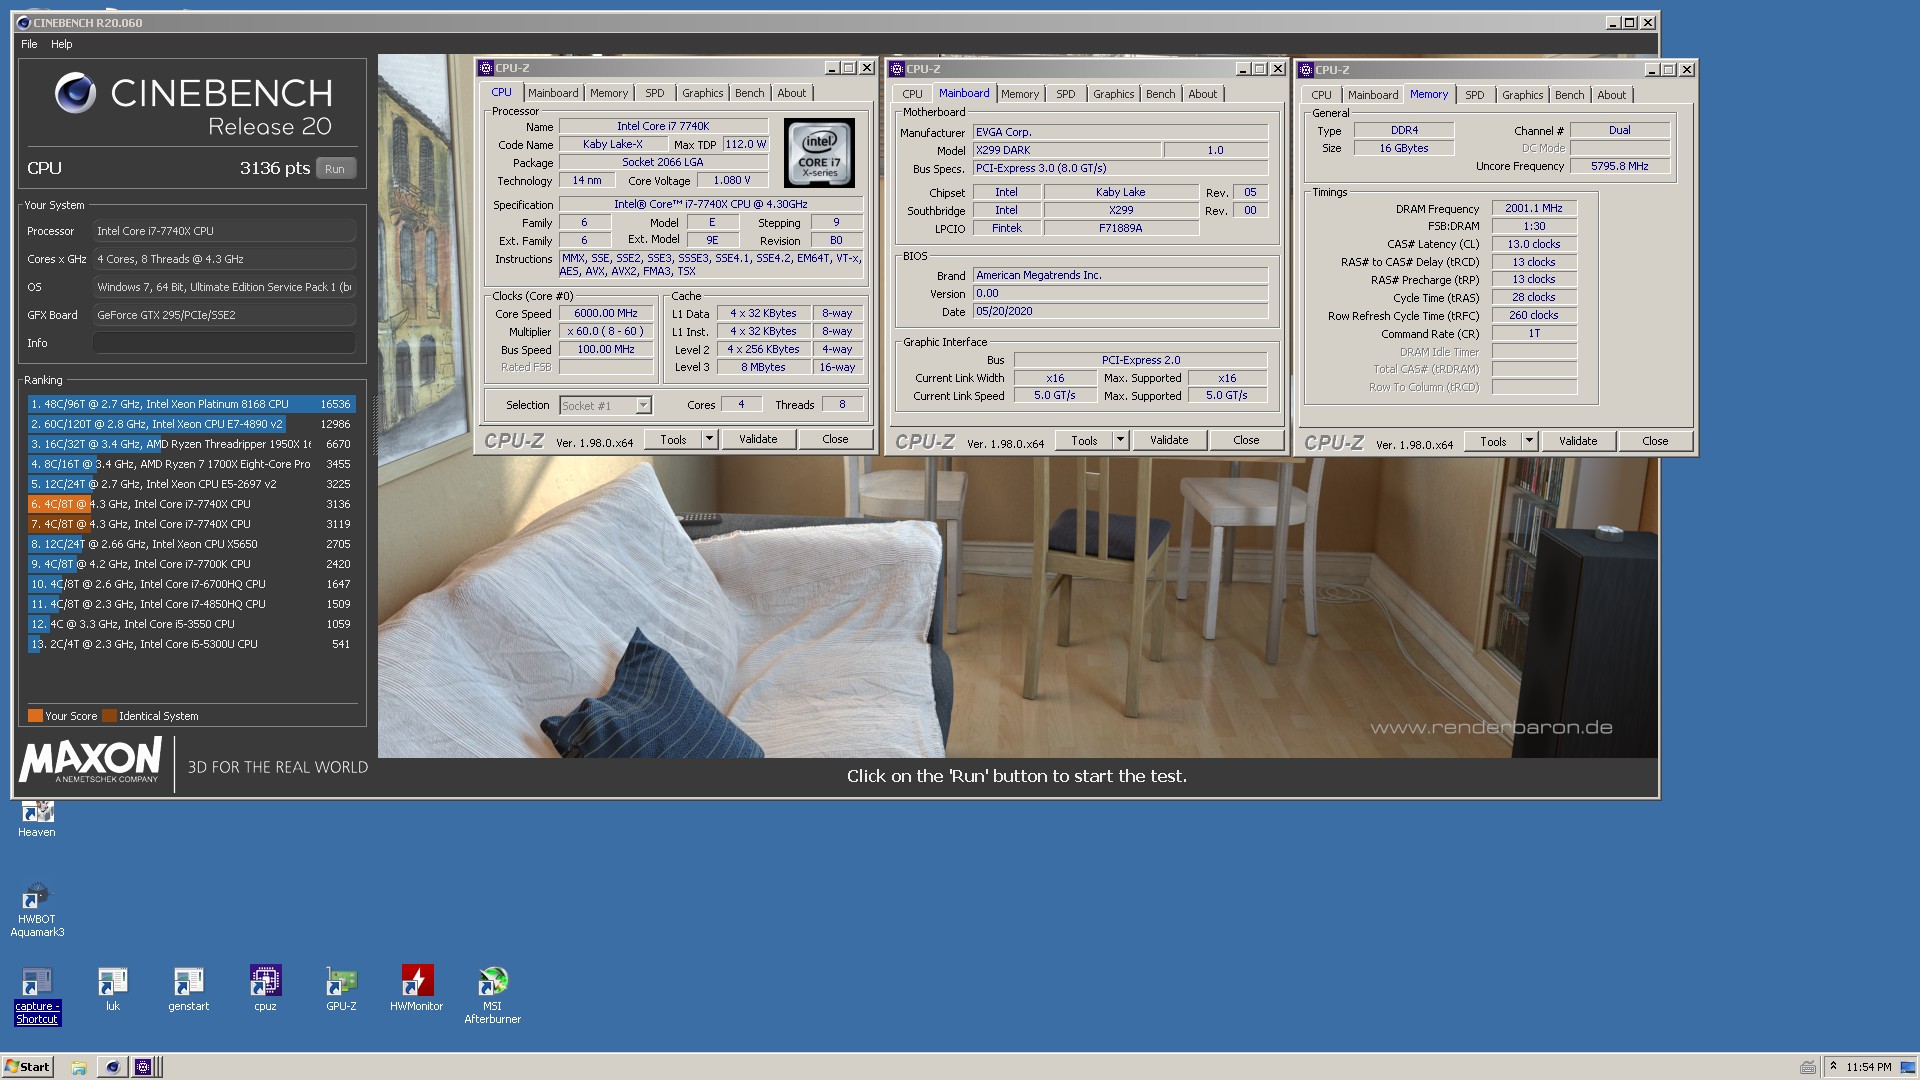This screenshot has height=1080, width=1920.
Task: Click the orange Your Score legend swatch
Action: click(35, 716)
